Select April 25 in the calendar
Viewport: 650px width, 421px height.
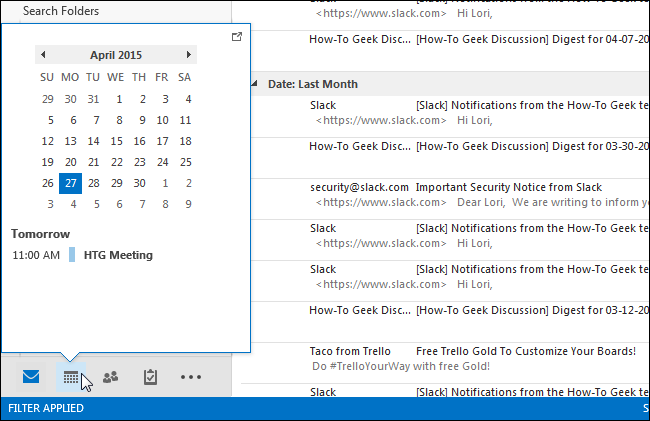pos(185,162)
